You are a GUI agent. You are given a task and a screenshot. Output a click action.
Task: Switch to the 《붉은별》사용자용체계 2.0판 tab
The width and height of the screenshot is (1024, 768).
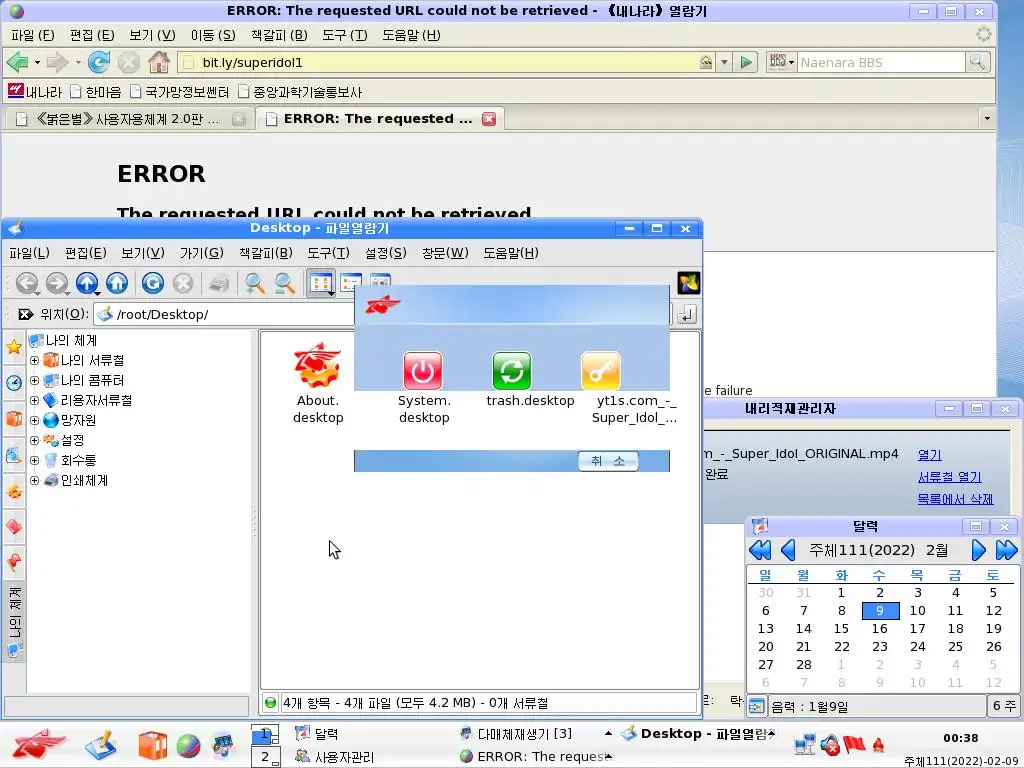(x=127, y=119)
